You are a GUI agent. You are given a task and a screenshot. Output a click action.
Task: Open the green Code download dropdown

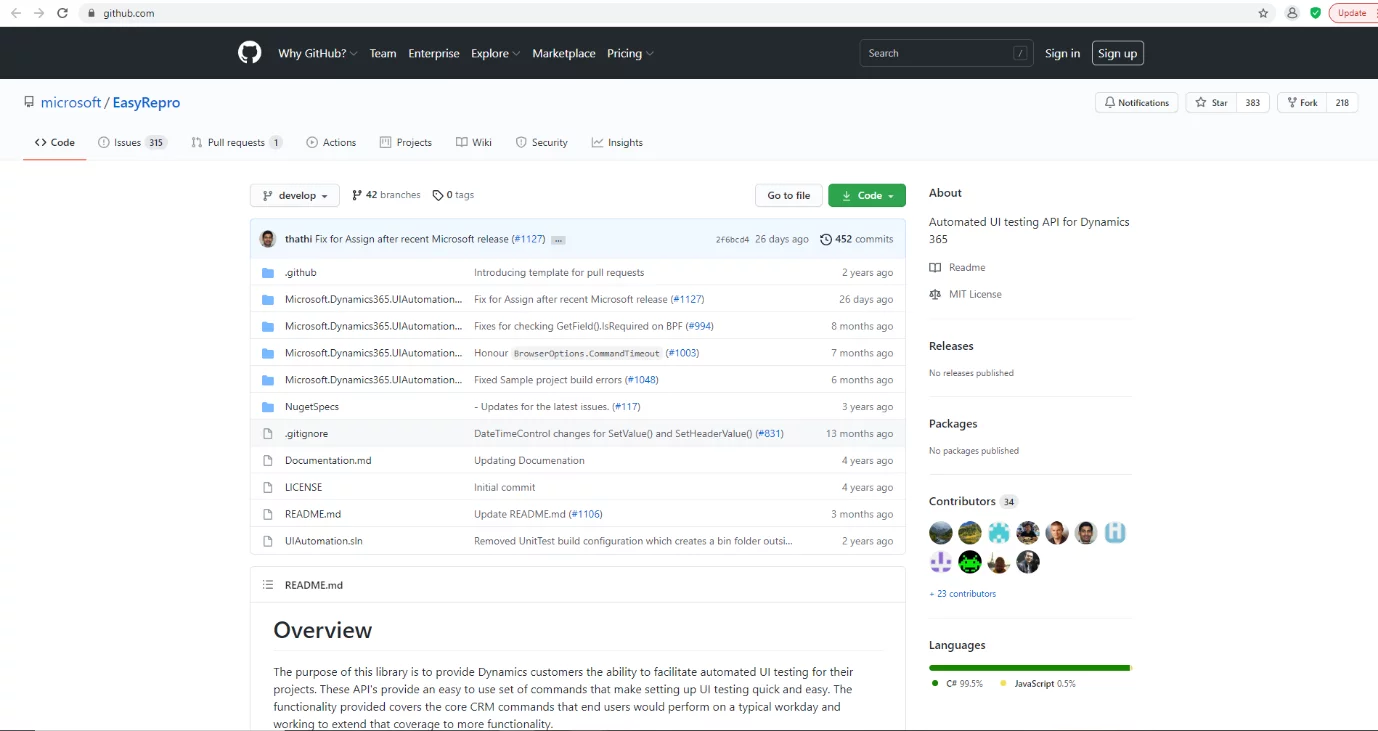pos(867,196)
